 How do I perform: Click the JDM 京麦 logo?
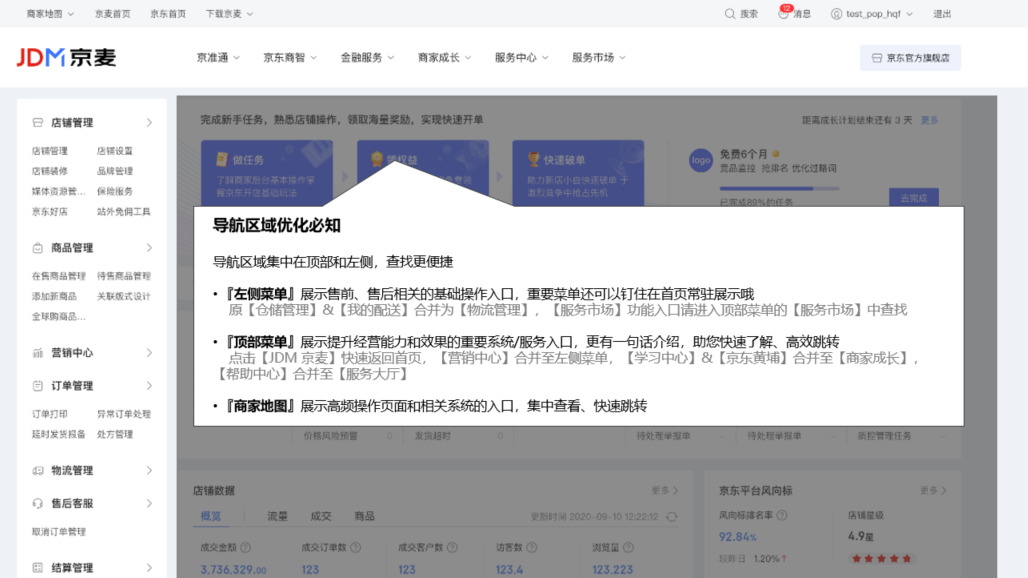click(66, 58)
